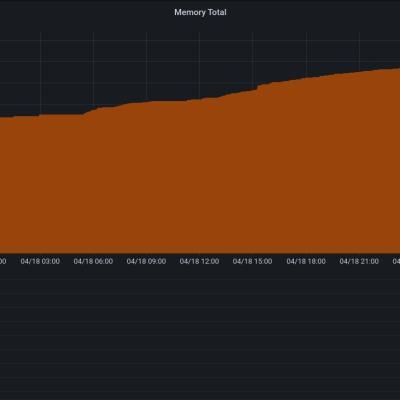Click the small step in the curve after 15:00
The height and width of the screenshot is (400, 400).
[x=259, y=86]
